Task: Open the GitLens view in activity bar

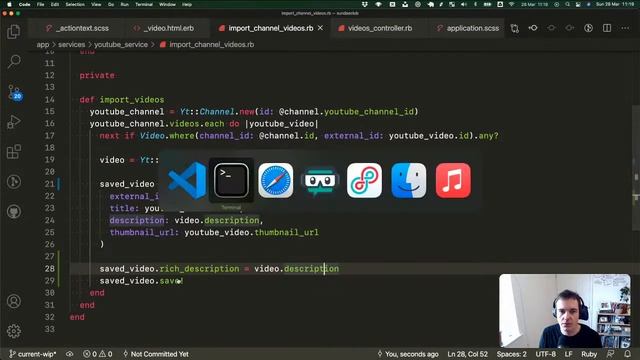Action: 13,182
